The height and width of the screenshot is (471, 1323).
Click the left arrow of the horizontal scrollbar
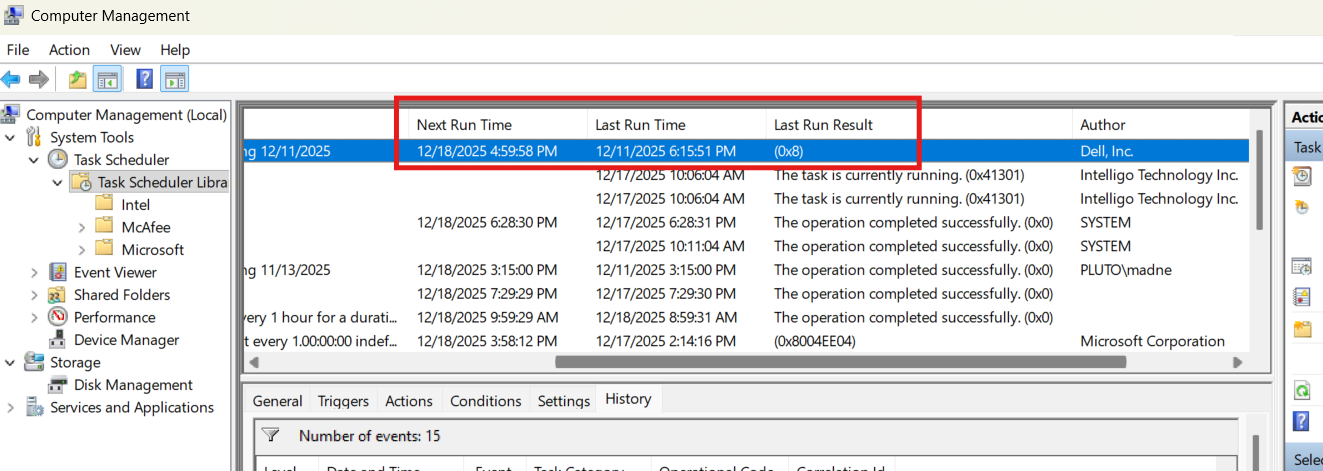point(254,362)
